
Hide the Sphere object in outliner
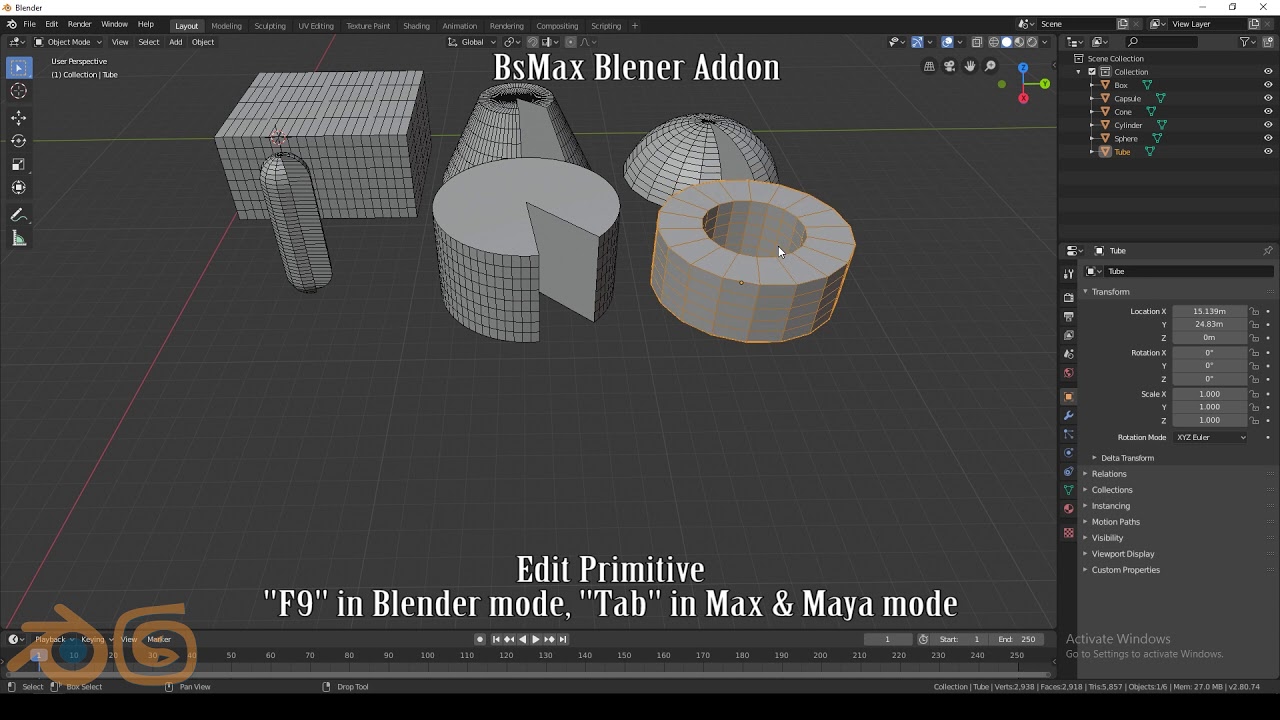(x=1268, y=138)
